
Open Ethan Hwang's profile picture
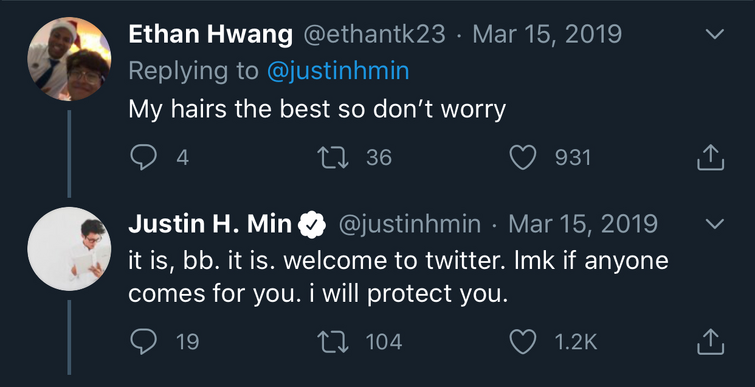point(69,59)
